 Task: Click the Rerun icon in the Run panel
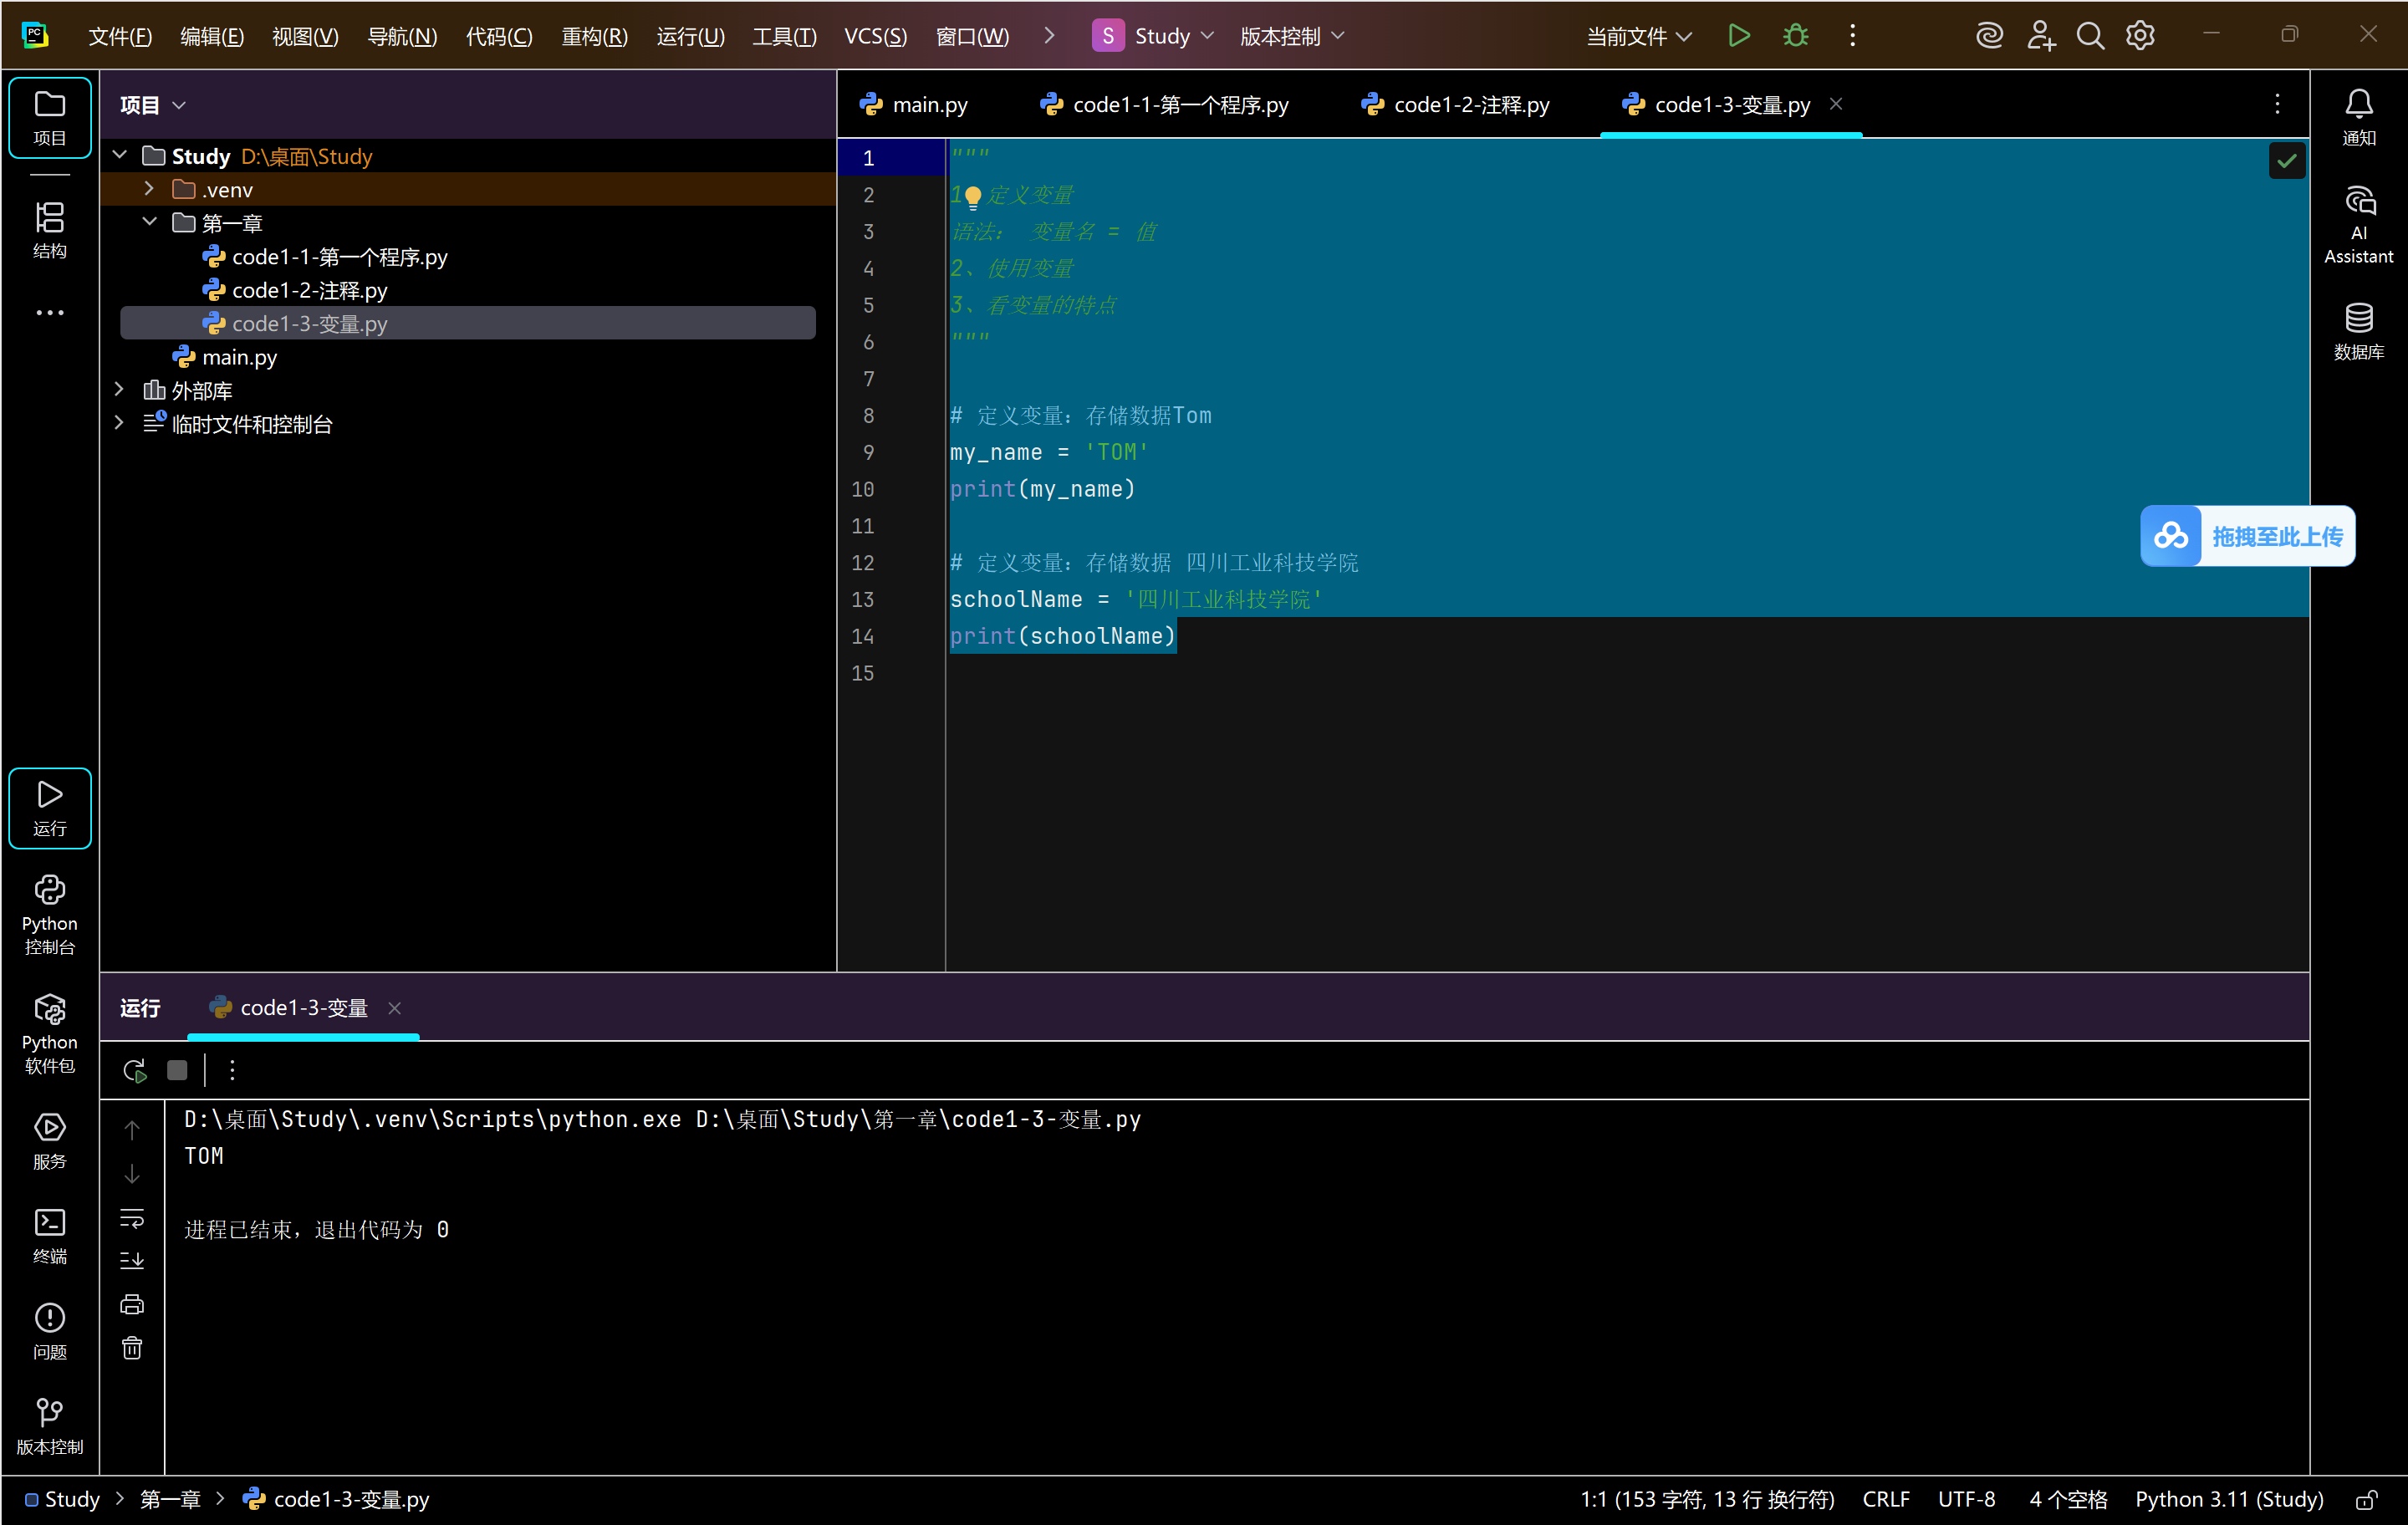(134, 1070)
